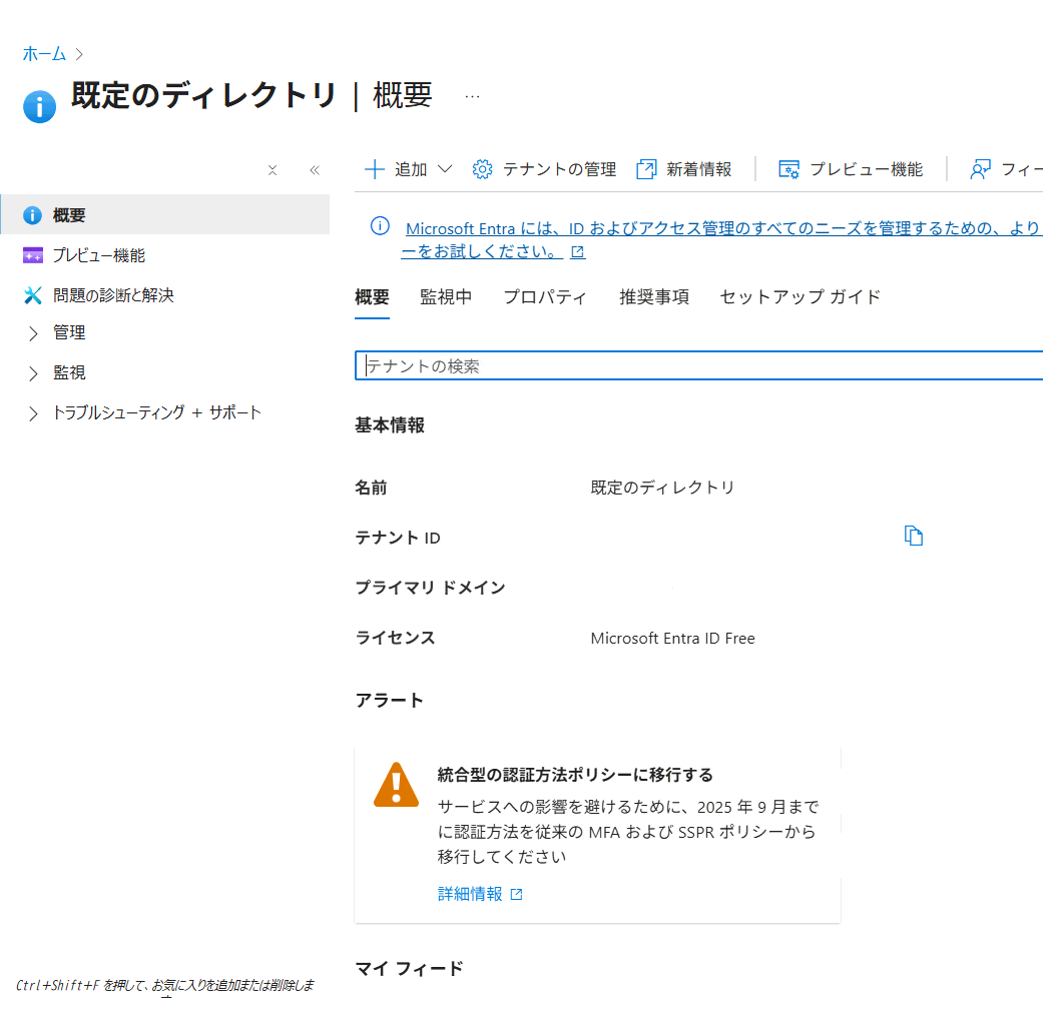The height and width of the screenshot is (1030, 1043).
Task: Expand the 管理 section in sidebar
Action: pos(33,333)
